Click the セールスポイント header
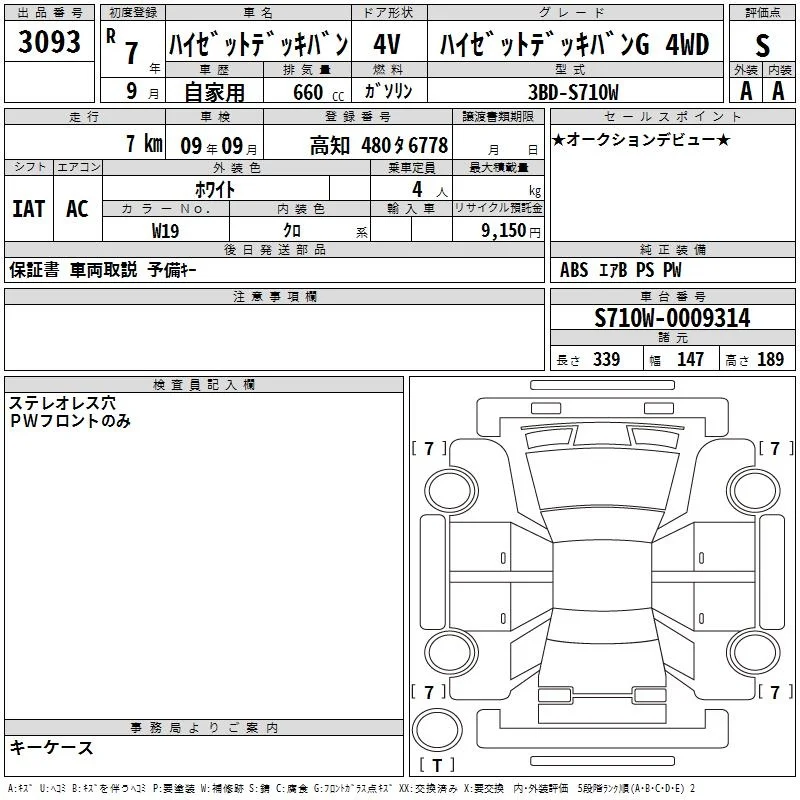 point(672,116)
